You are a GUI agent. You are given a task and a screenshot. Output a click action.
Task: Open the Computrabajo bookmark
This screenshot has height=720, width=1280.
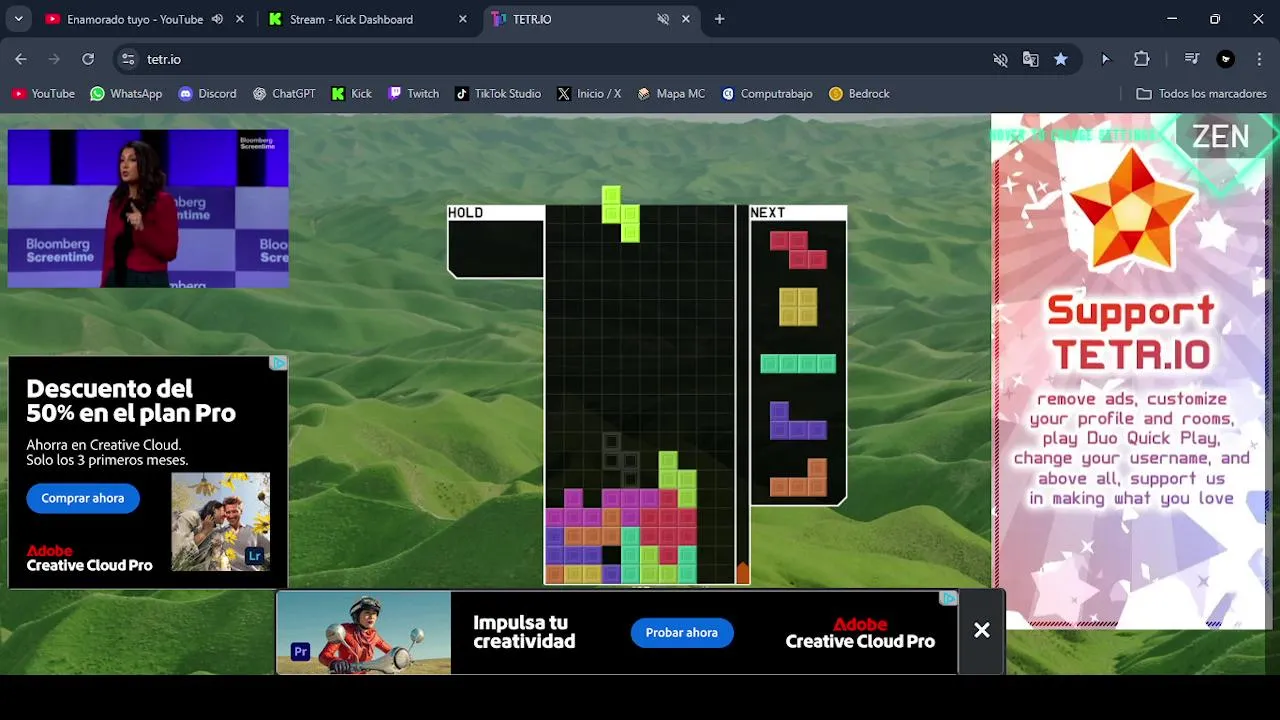[x=767, y=93]
